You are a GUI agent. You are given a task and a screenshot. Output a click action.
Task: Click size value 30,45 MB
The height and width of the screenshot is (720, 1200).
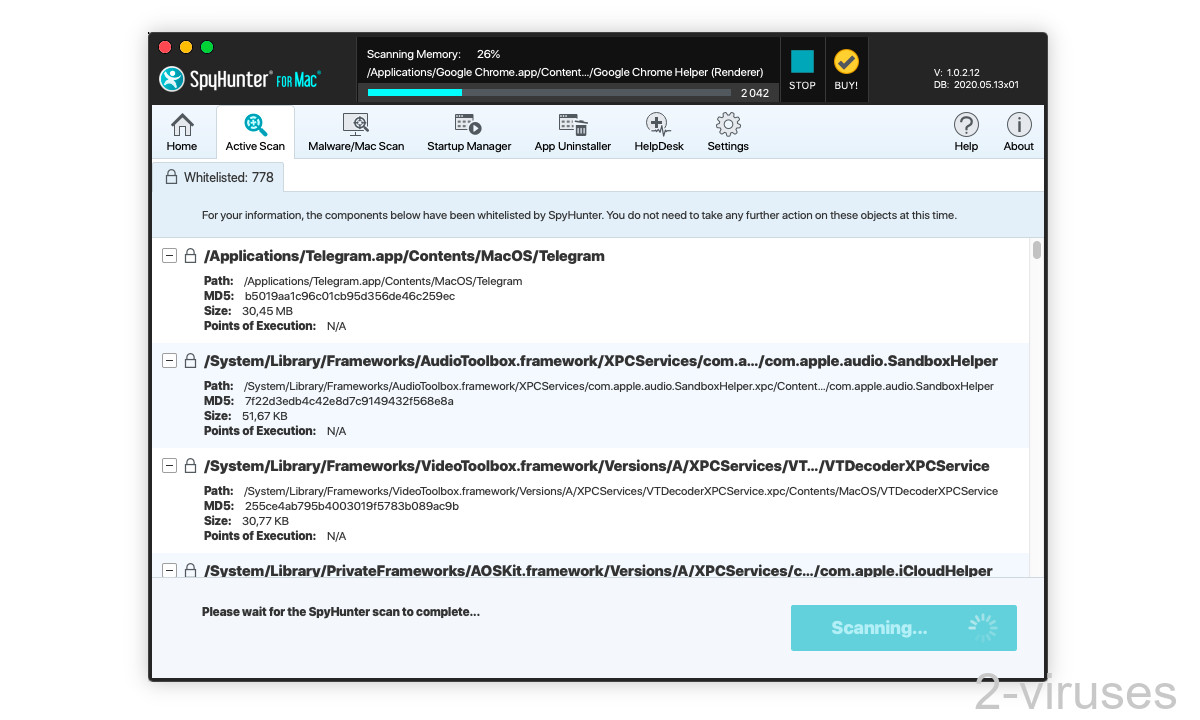tap(267, 311)
